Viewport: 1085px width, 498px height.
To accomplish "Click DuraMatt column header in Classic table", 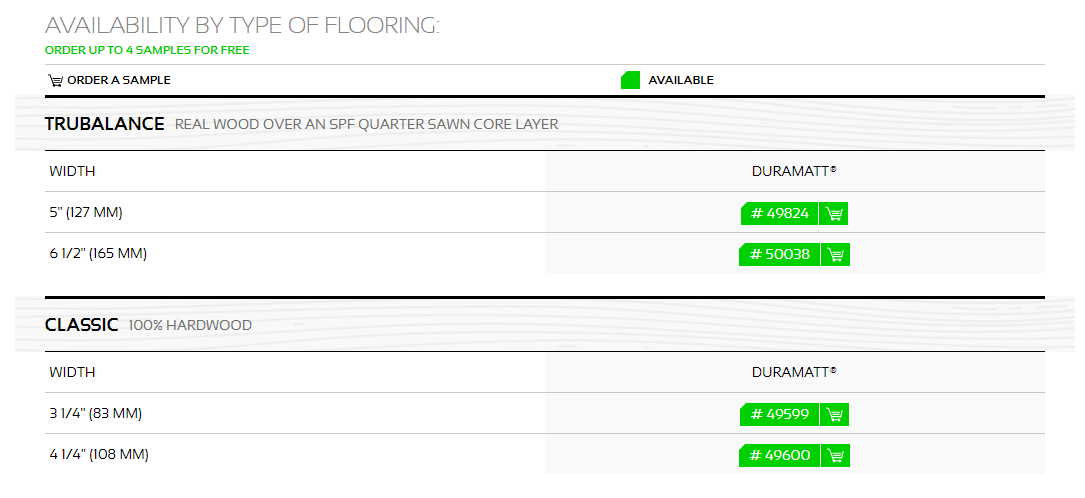I will coord(794,372).
